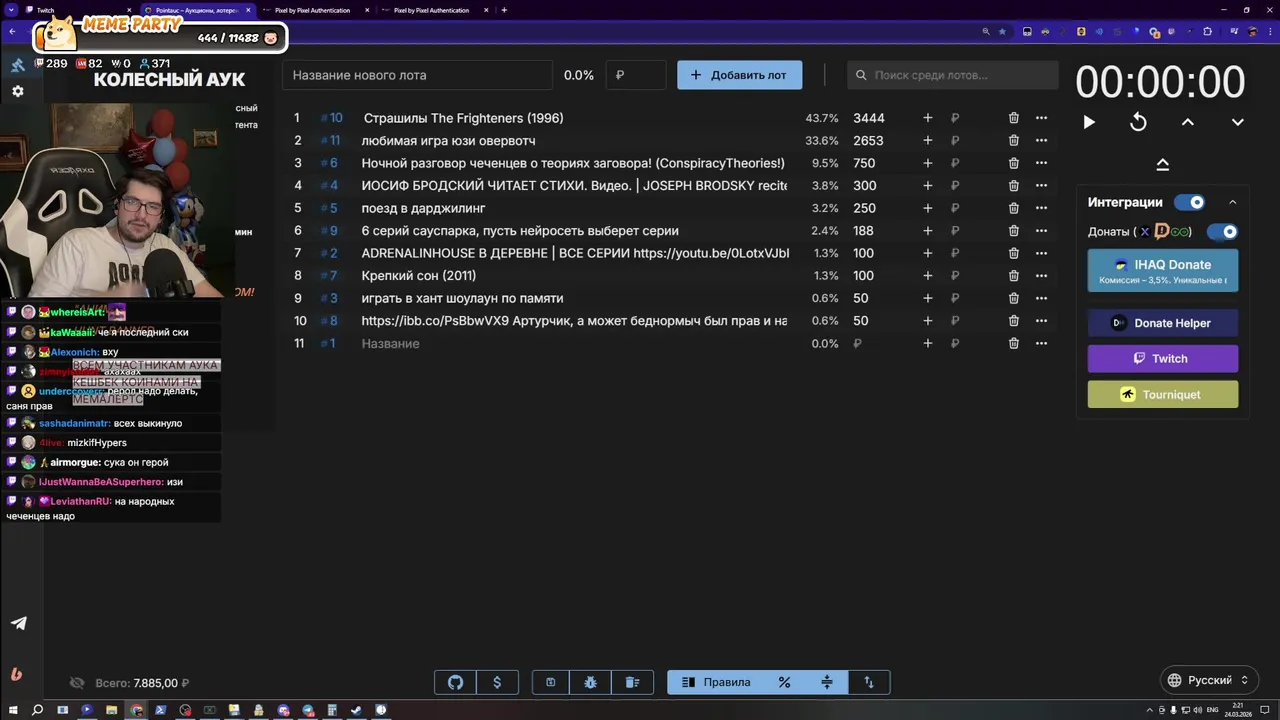Image resolution: width=1280 pixels, height=720 pixels.
Task: Open Telegram from the Windows taskbar
Action: point(308,710)
